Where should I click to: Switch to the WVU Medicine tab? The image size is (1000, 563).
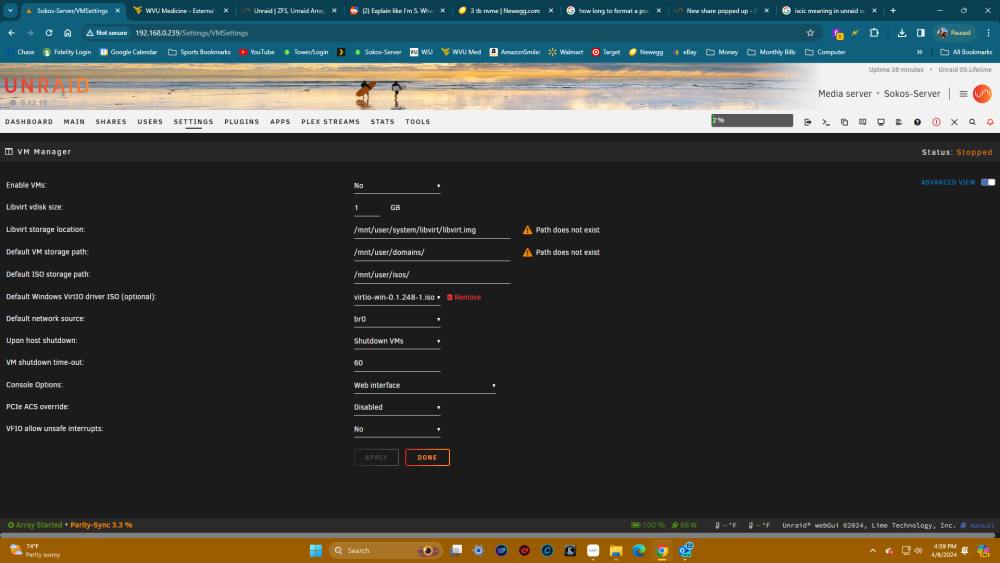pos(180,11)
